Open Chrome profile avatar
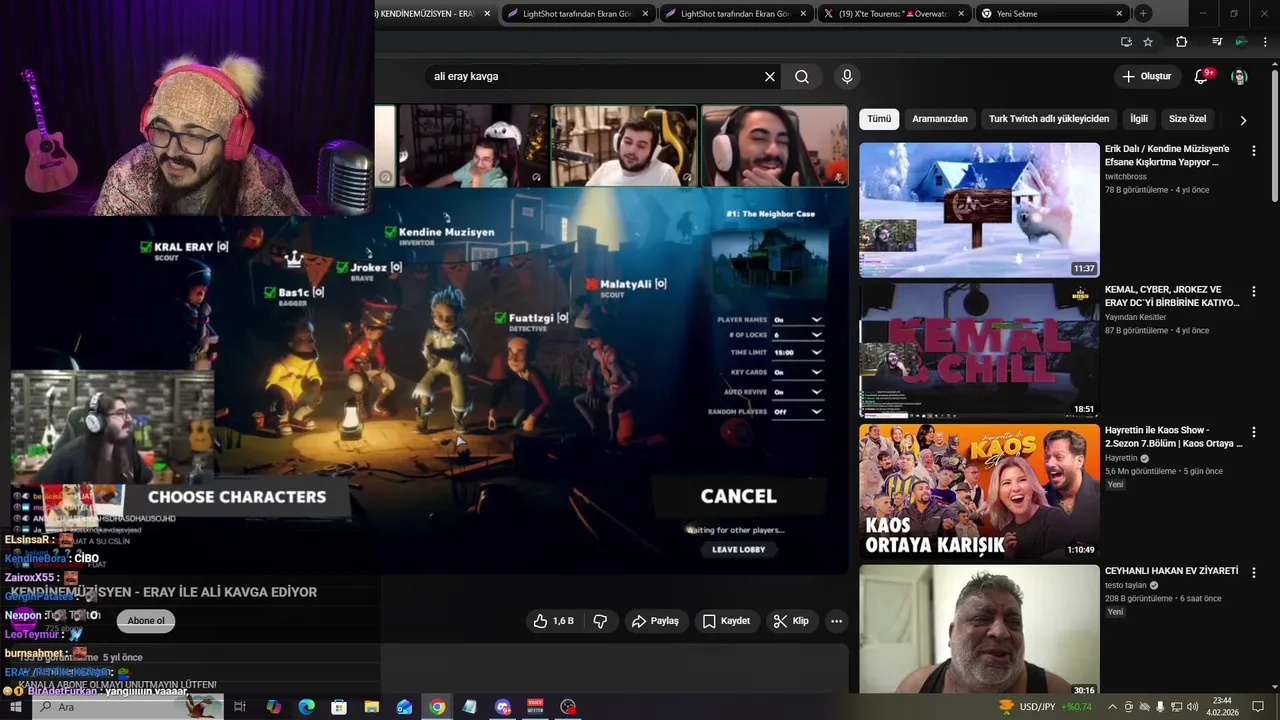Viewport: 1280px width, 720px height. pos(1240,42)
